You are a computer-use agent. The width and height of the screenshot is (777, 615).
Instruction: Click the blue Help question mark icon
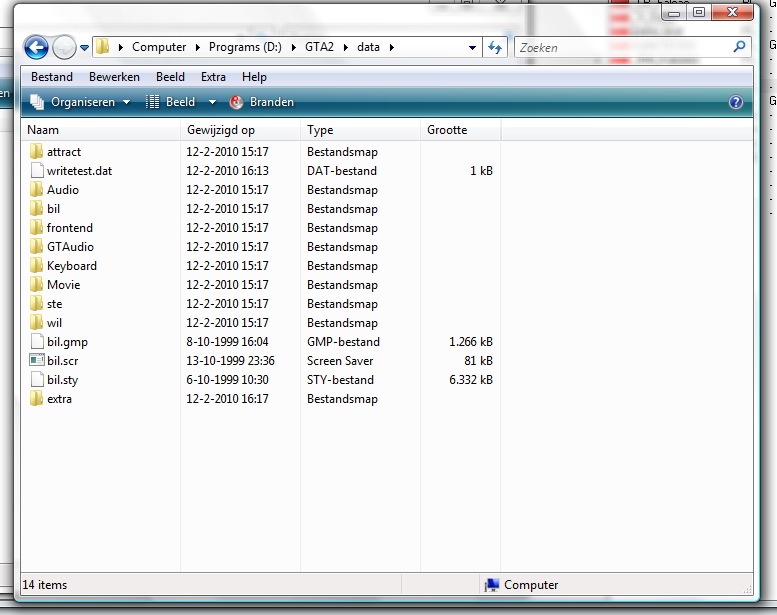click(736, 102)
